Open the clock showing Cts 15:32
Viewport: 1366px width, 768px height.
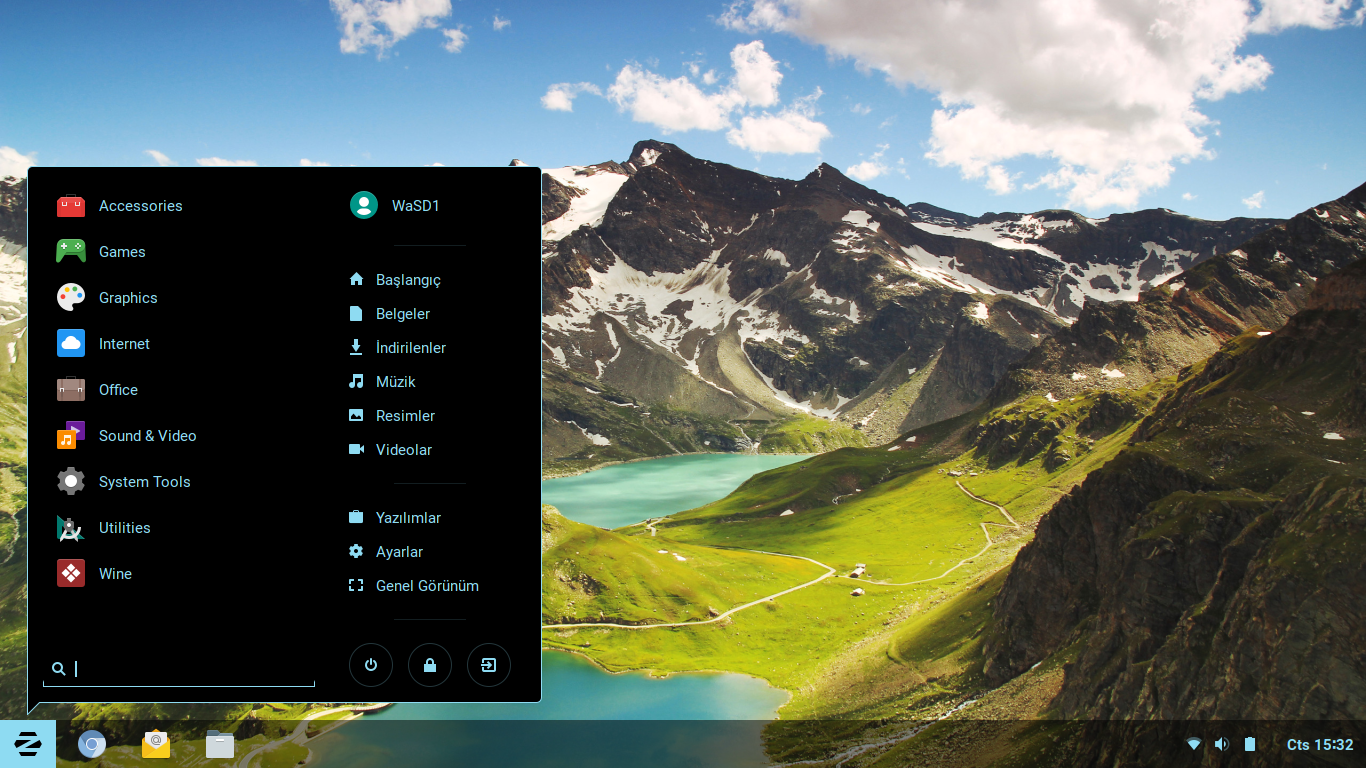pyautogui.click(x=1320, y=745)
